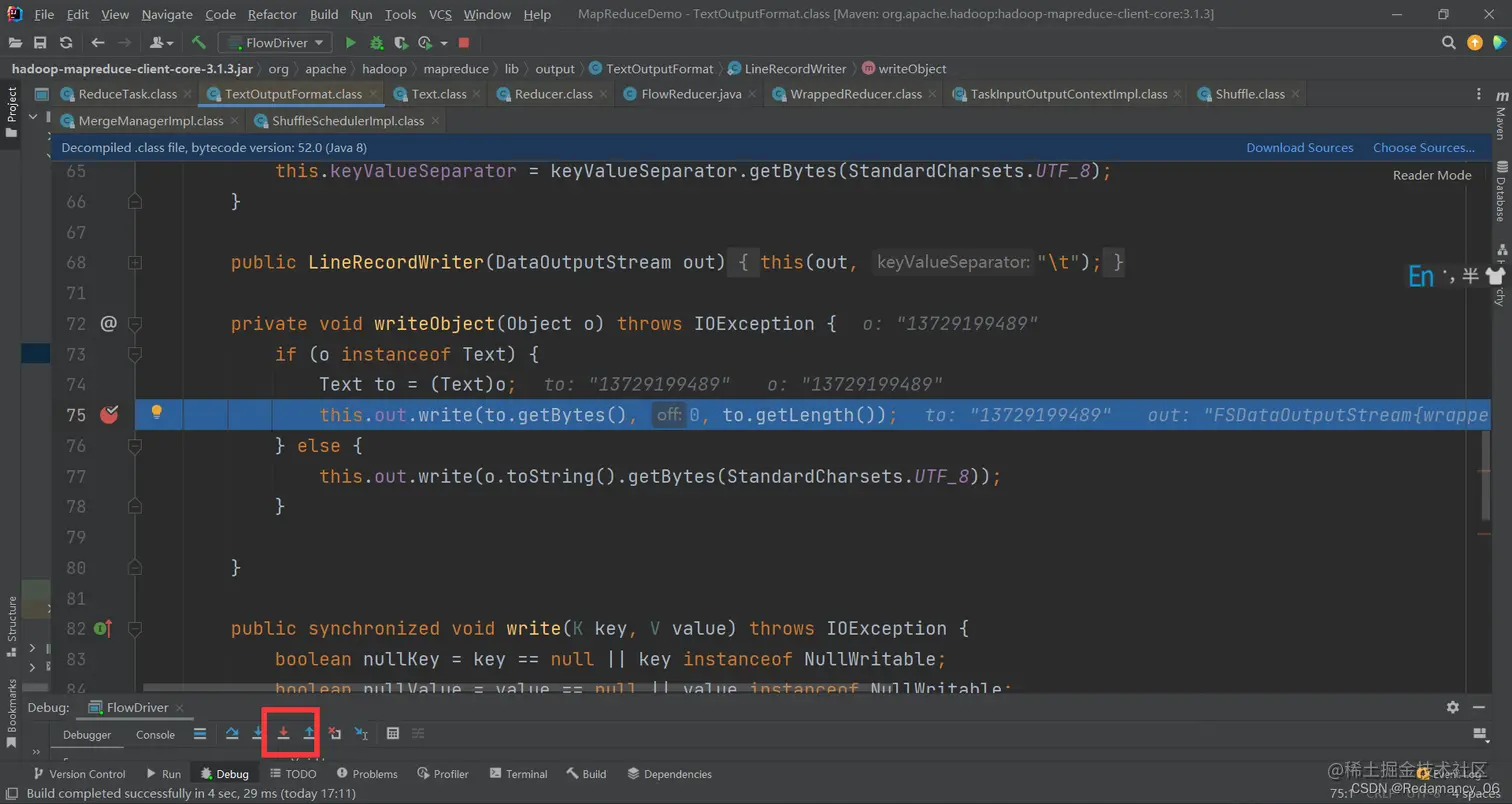Viewport: 1512px width, 804px height.
Task: Click the red Force Step Into icon
Action: (284, 734)
